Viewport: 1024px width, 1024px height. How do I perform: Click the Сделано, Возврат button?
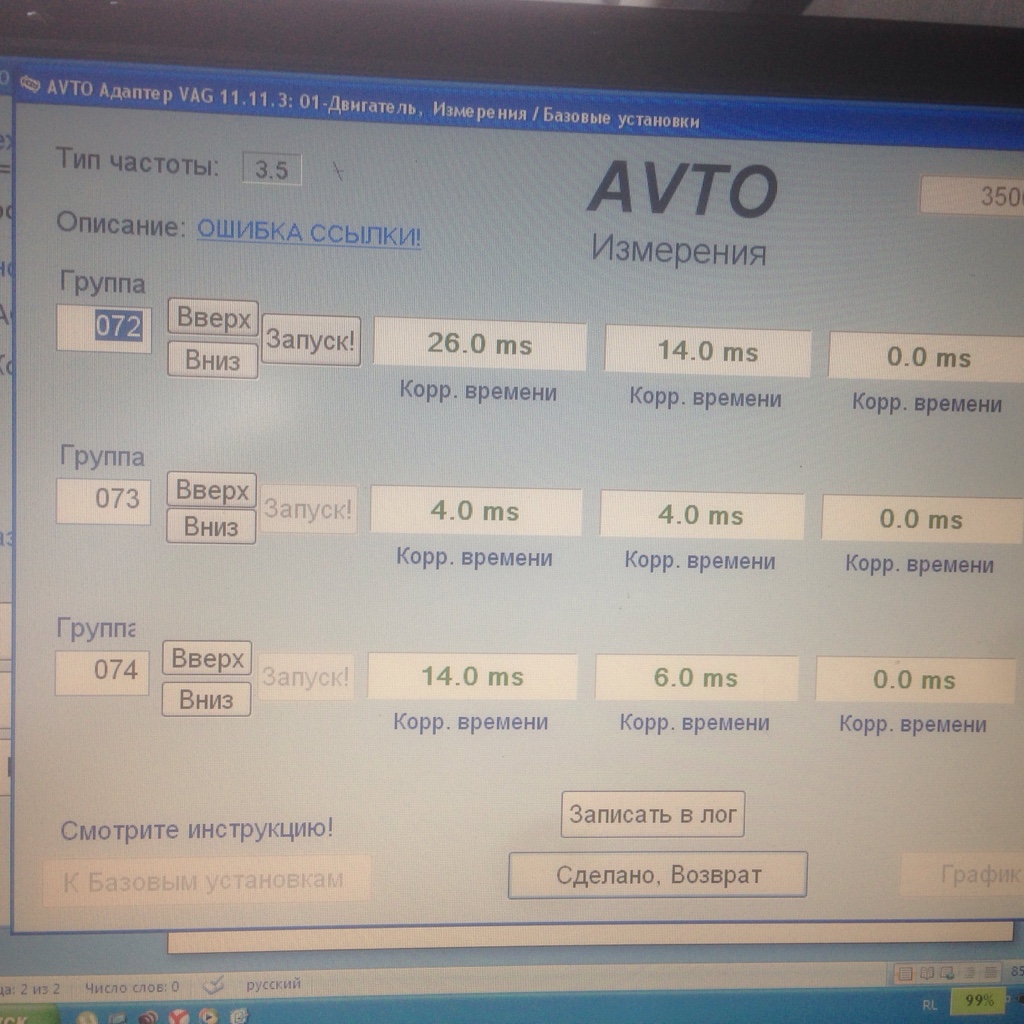[658, 876]
